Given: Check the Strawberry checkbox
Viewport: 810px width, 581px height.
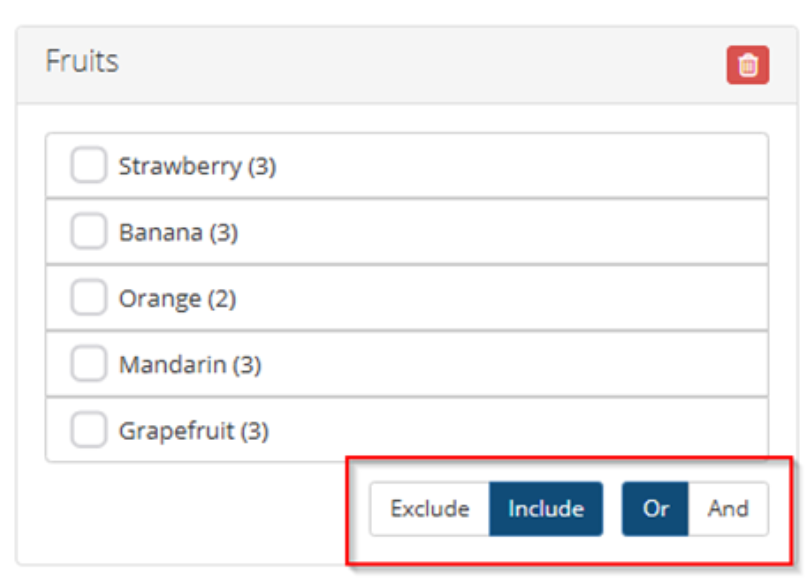Looking at the screenshot, I should coord(88,166).
